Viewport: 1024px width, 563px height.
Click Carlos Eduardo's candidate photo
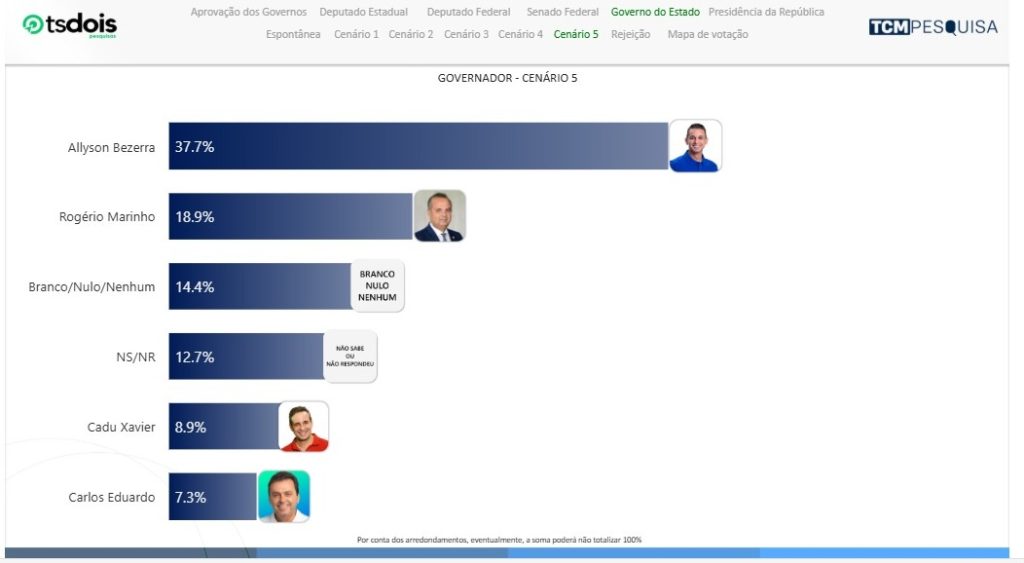pos(284,497)
